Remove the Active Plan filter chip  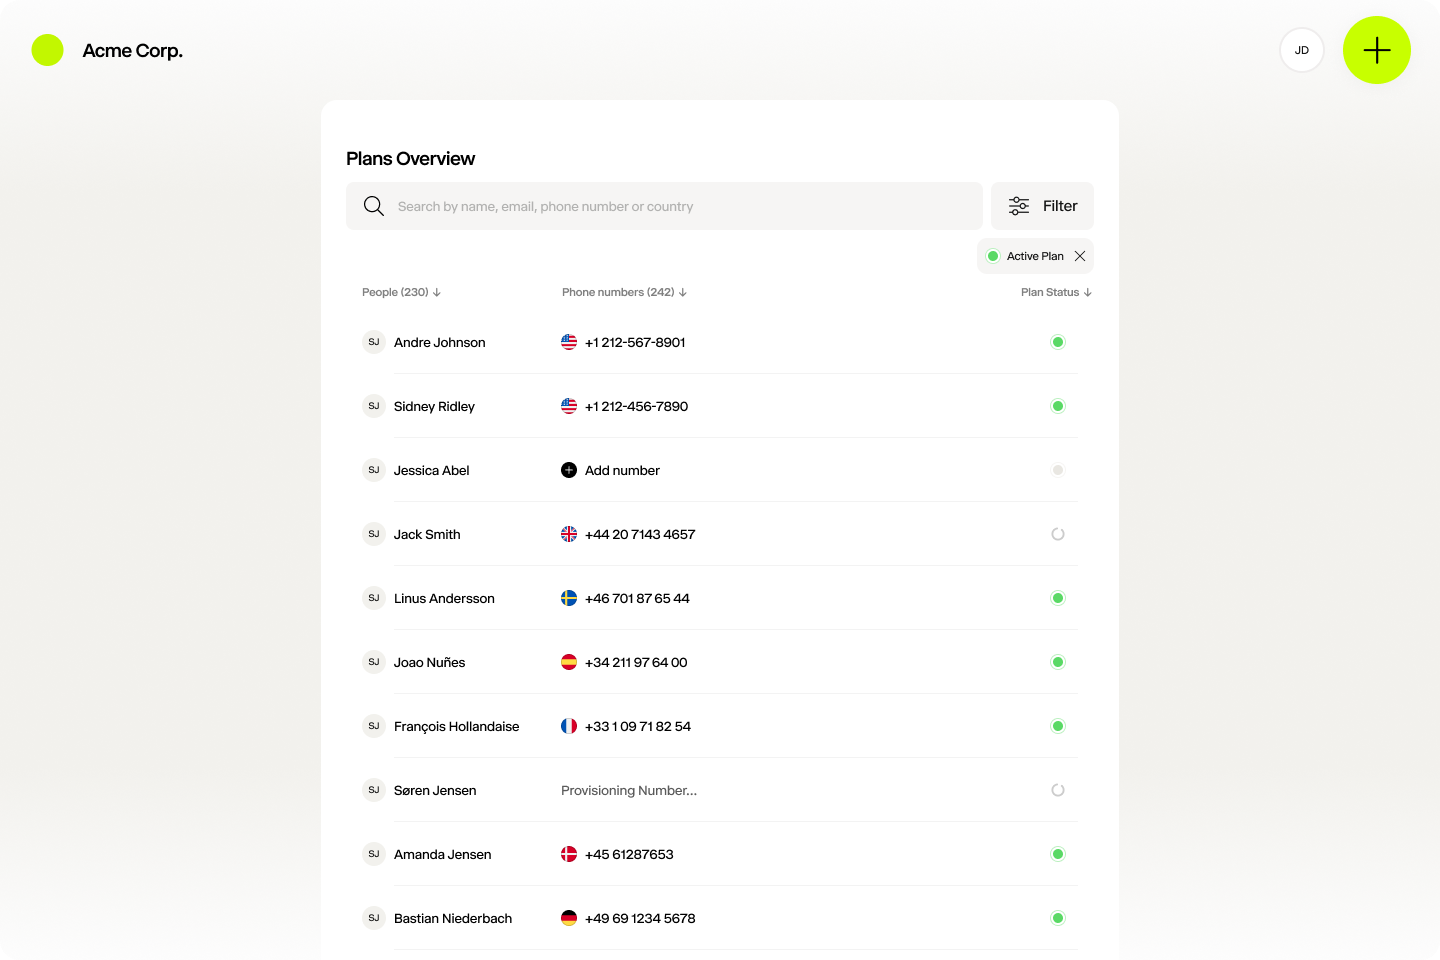click(1080, 256)
